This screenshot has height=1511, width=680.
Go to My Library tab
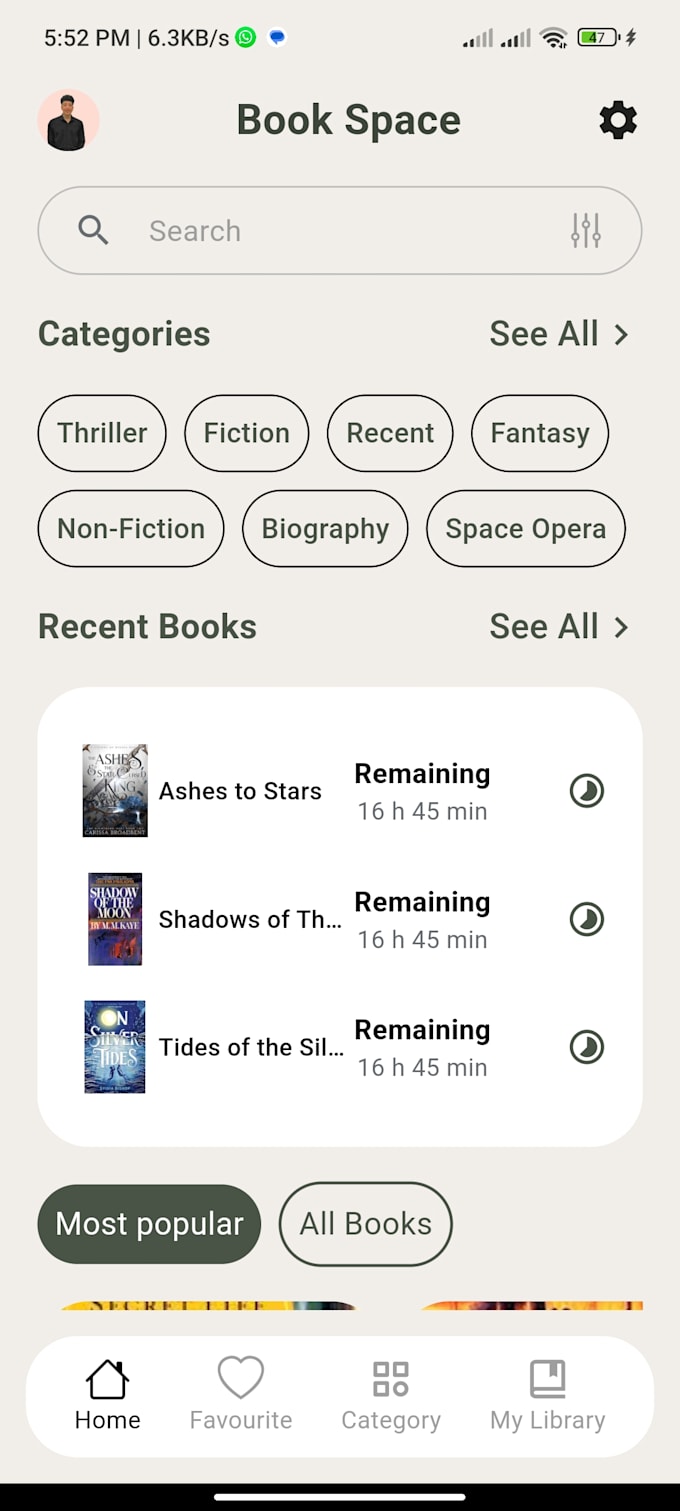pos(547,1394)
